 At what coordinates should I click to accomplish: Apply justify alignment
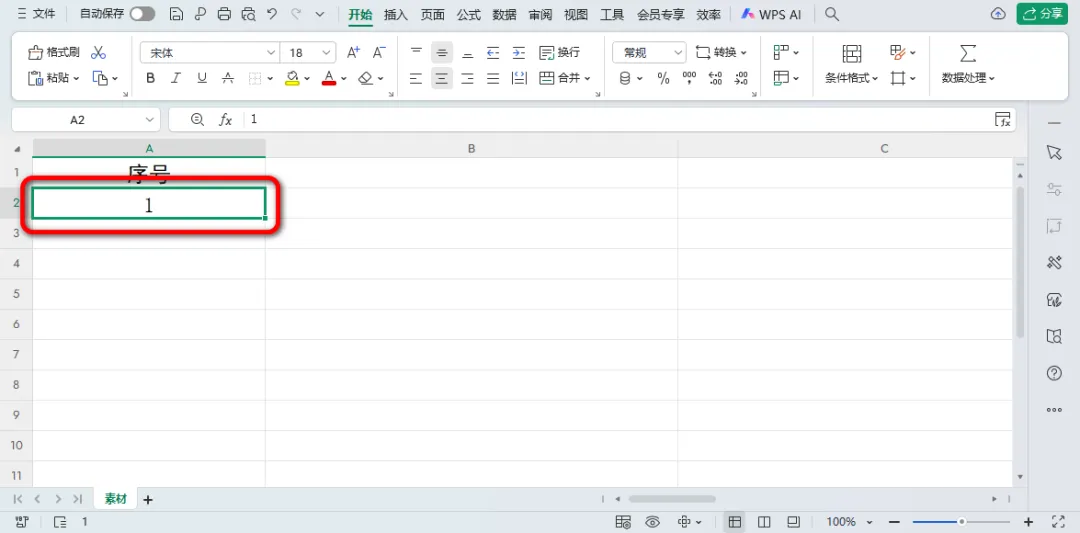(x=493, y=79)
